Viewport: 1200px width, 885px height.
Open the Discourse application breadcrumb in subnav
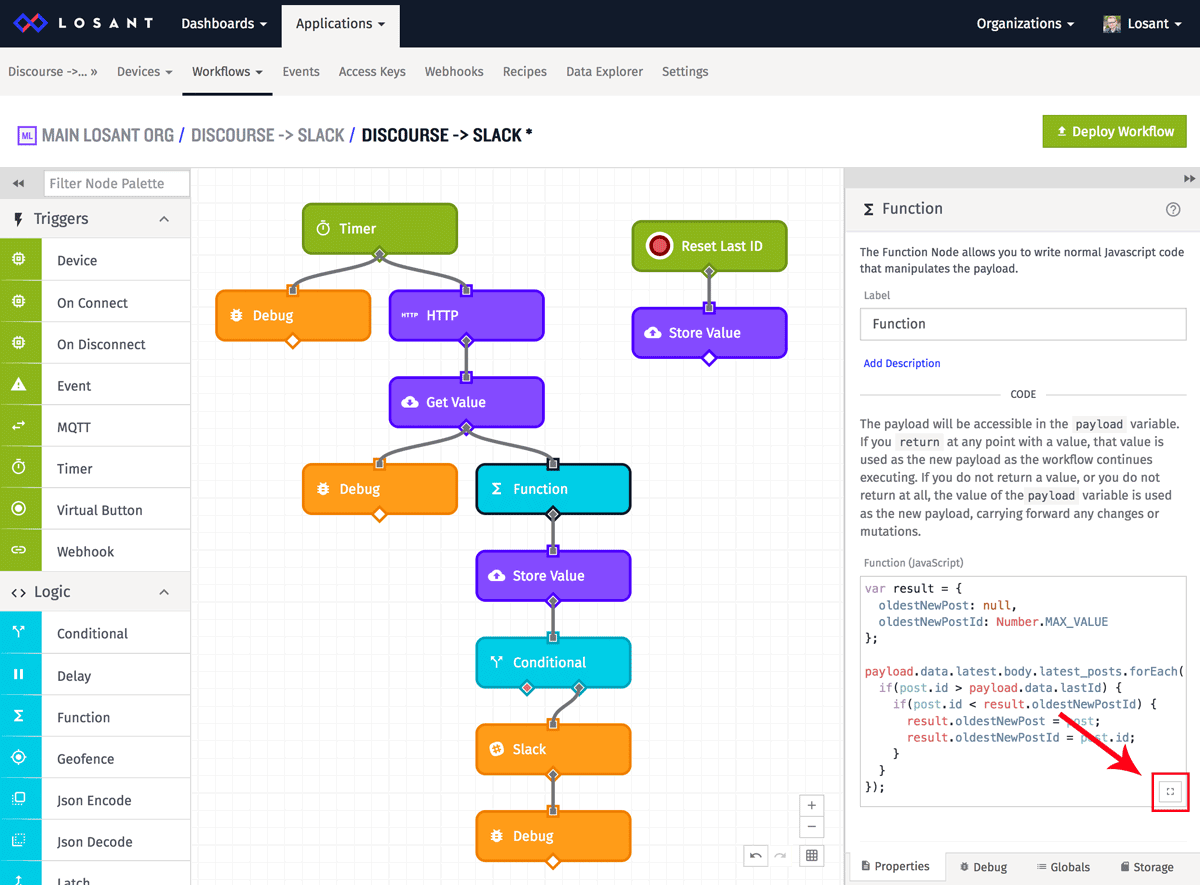53,71
